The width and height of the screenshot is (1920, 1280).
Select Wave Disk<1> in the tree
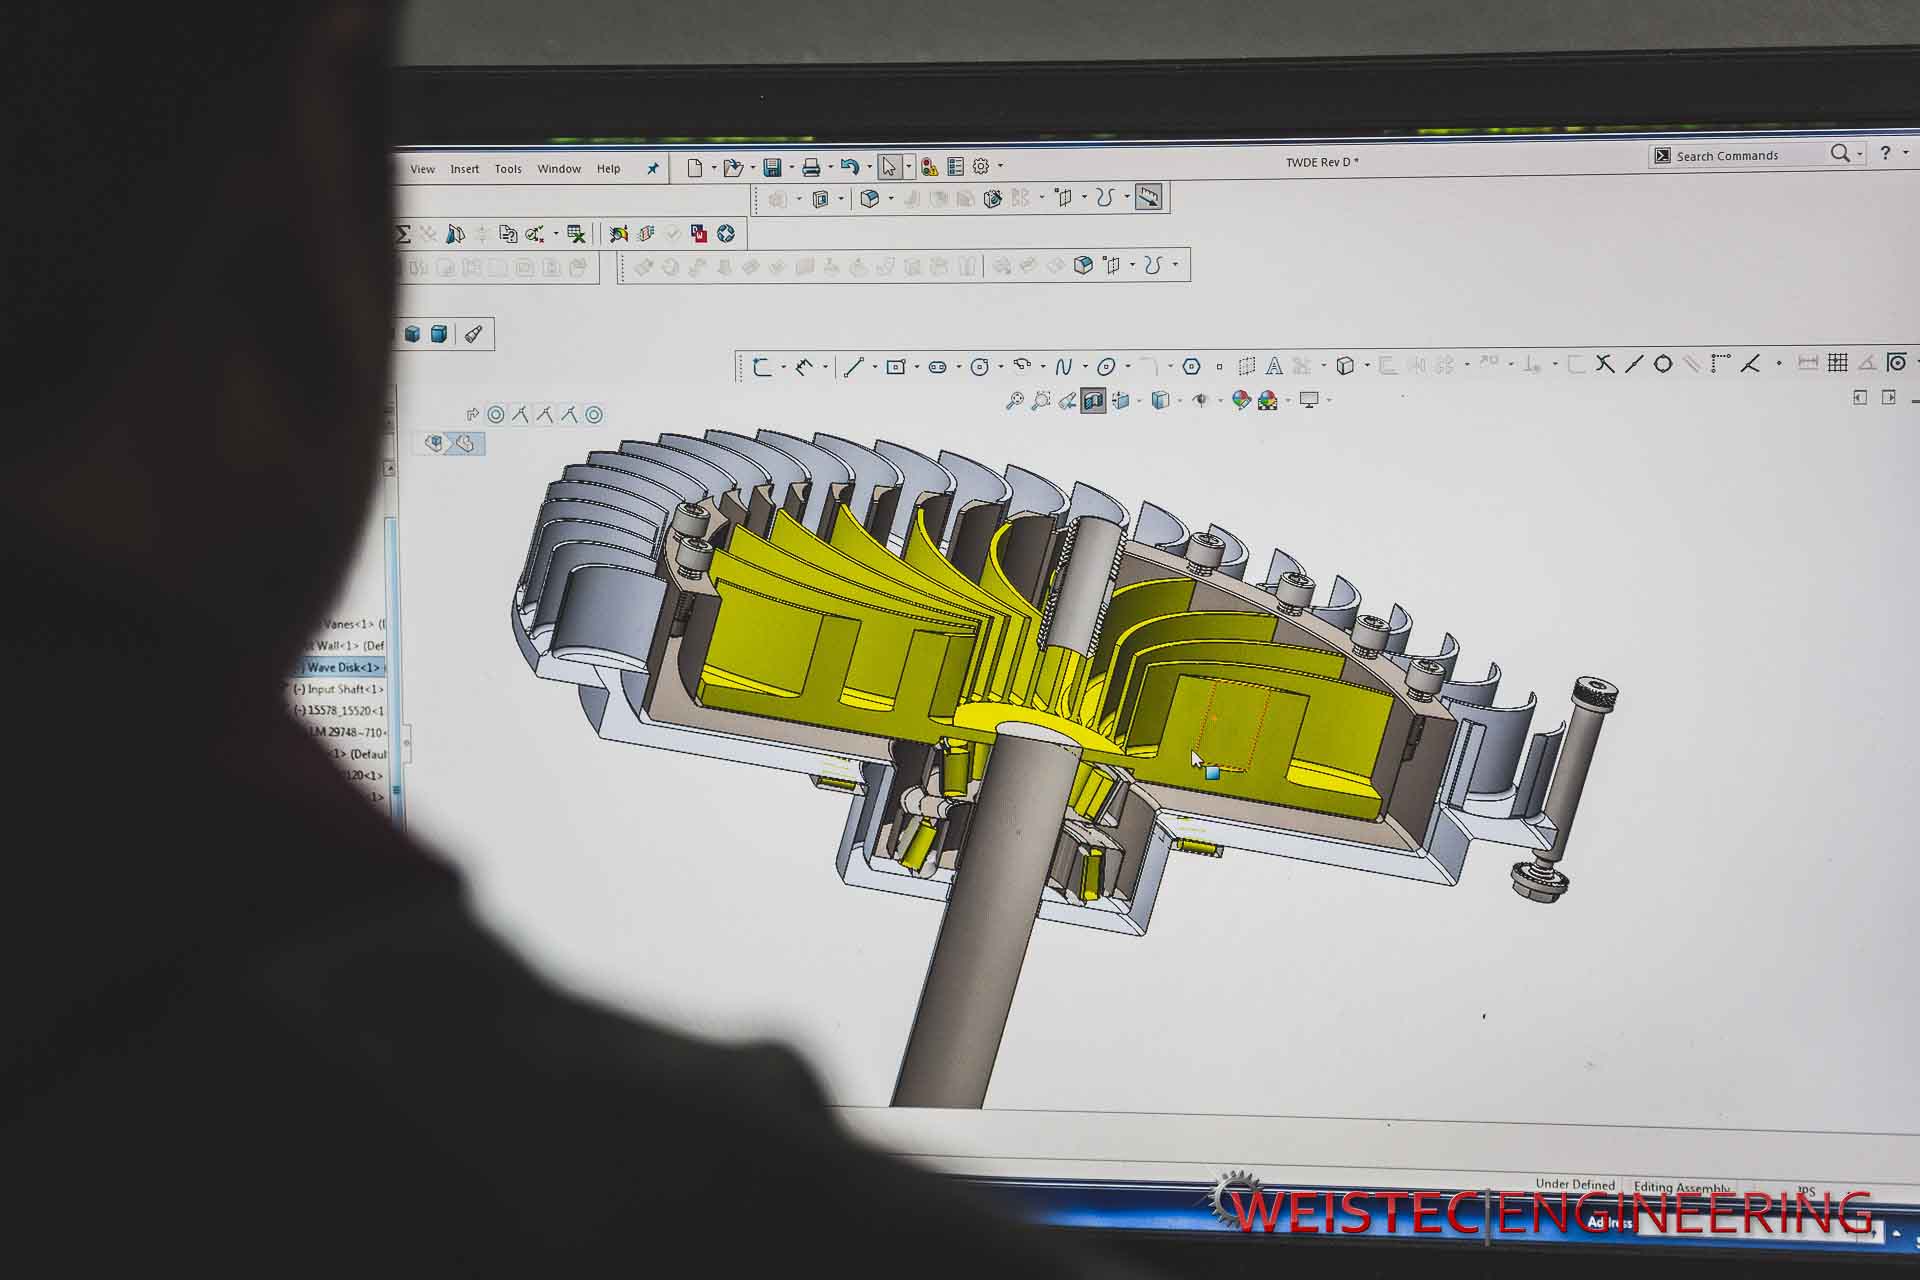(x=343, y=667)
